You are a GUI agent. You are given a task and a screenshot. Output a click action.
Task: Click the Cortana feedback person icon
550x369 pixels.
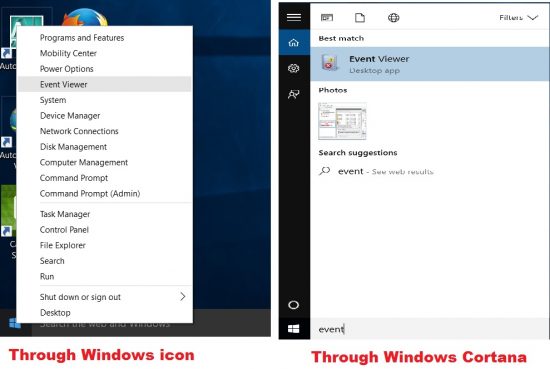294,94
